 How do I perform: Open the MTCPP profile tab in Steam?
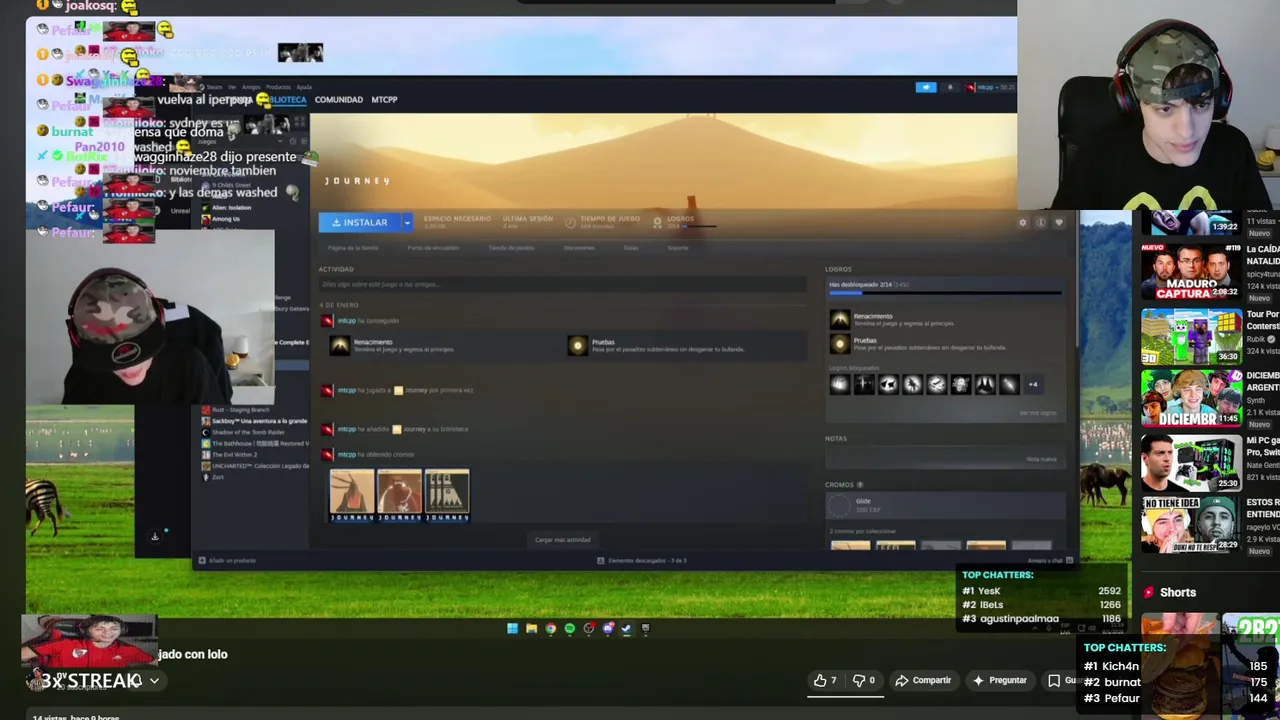coord(384,100)
